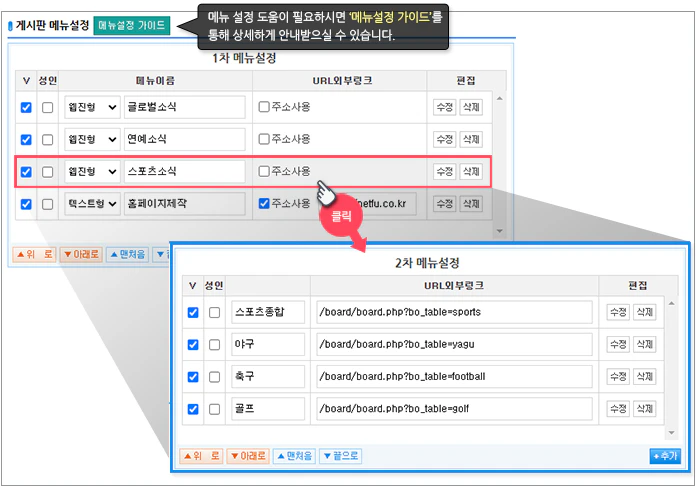Click the 스포츠소식 menu name field
Screen dimensions: 696x486
[x=185, y=171]
